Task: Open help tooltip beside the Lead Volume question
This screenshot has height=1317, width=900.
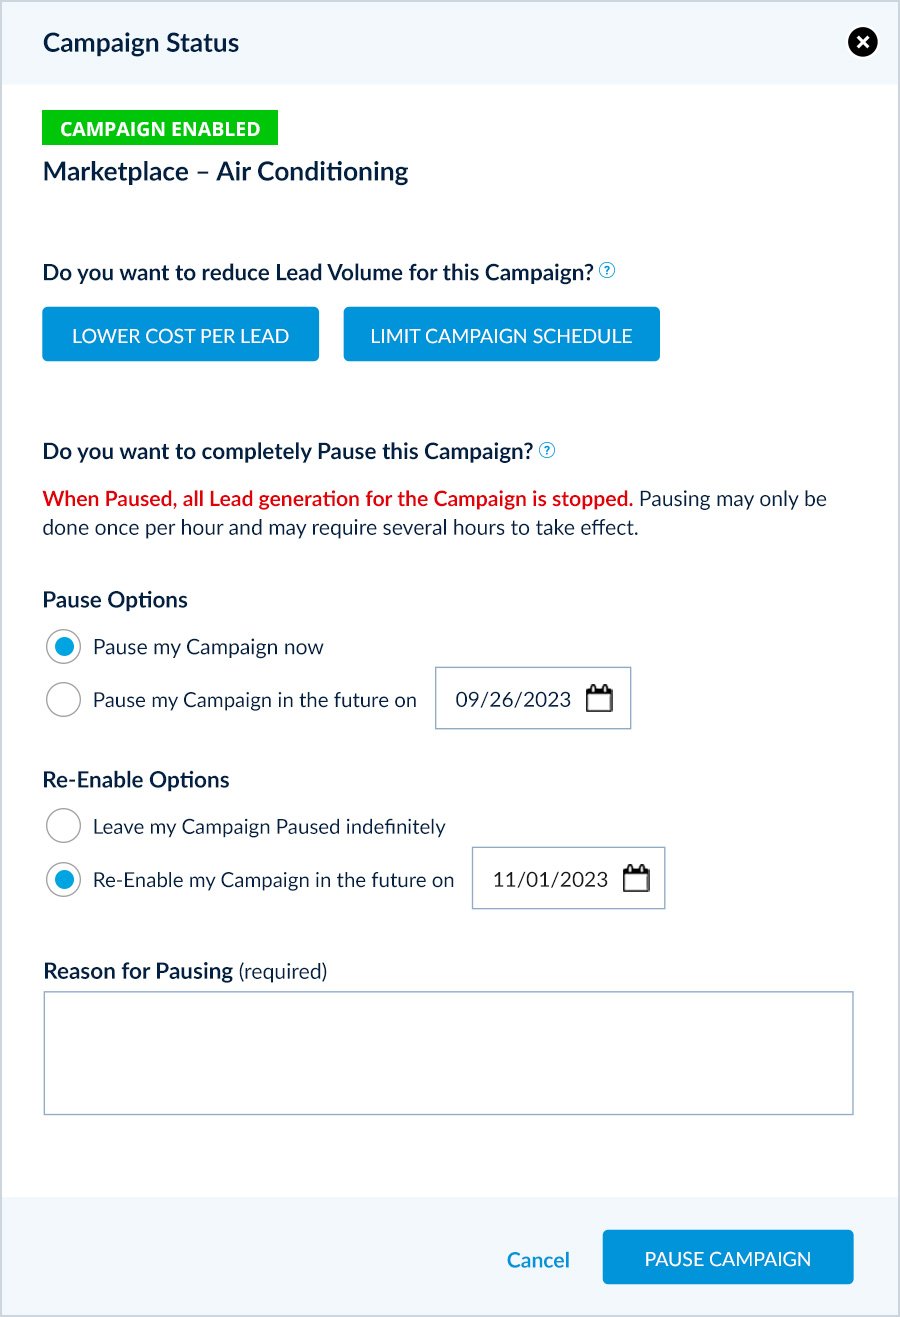Action: (x=607, y=269)
